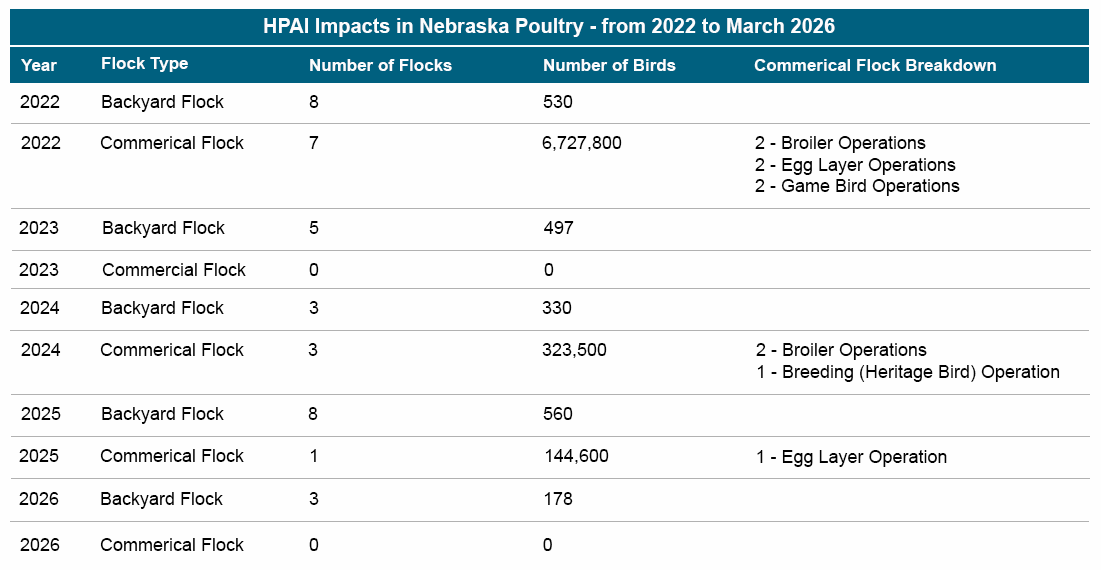Image resolution: width=1101 pixels, height=570 pixels.
Task: Select the Year column header
Action: [39, 65]
